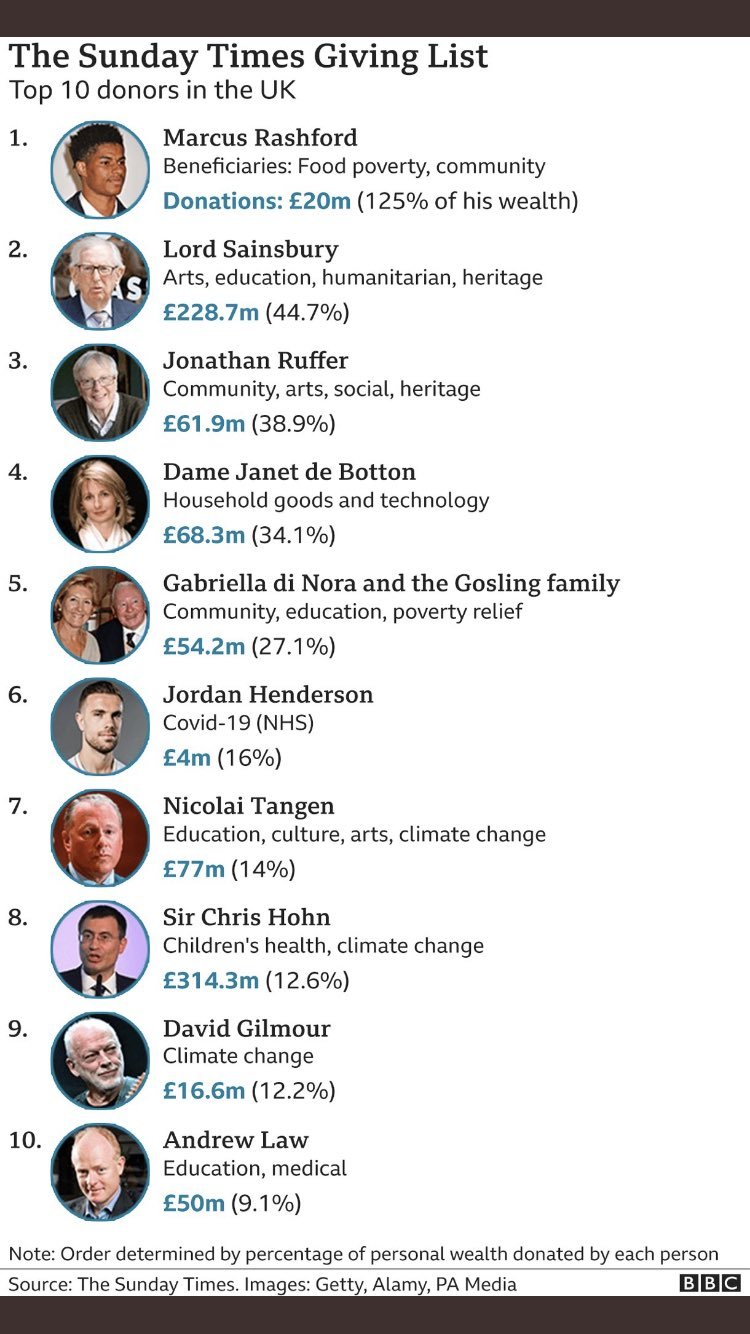Click the "Top 10 donors in the UK" subtitle
The height and width of the screenshot is (1334, 750).
pos(152,90)
